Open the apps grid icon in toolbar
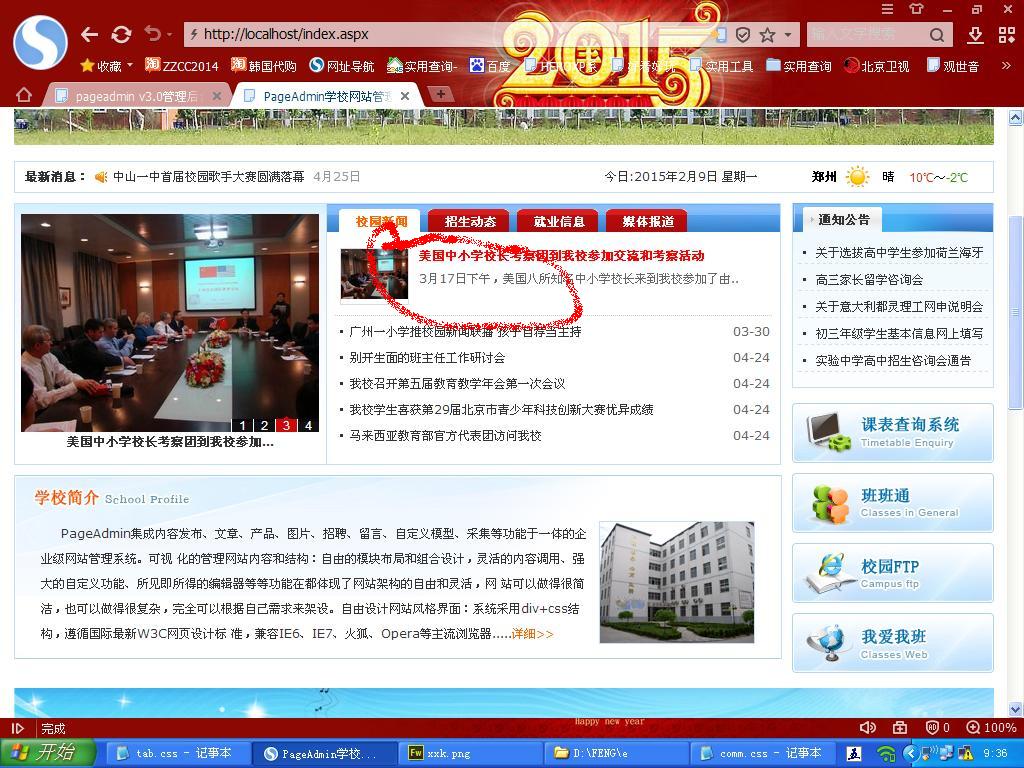Screen dimensions: 1024x768 1007,35
